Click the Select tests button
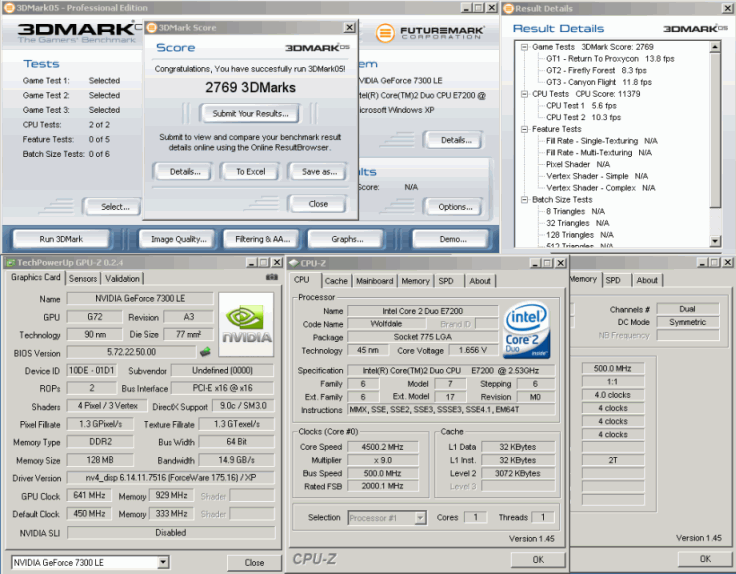 coord(115,207)
